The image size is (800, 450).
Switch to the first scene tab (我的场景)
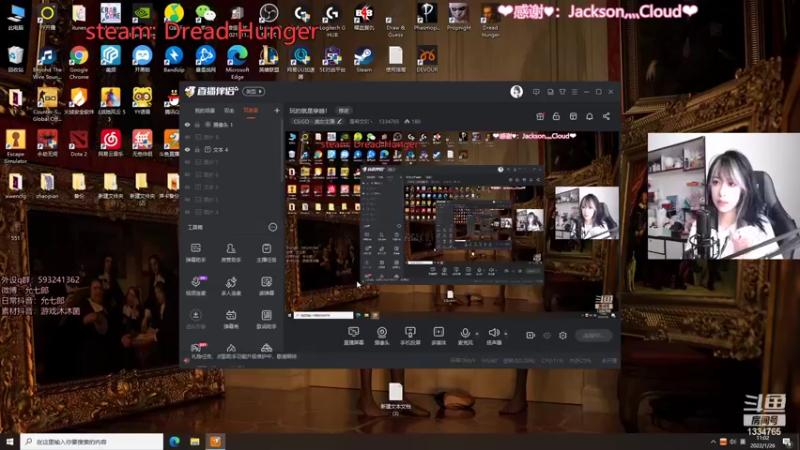coord(204,110)
